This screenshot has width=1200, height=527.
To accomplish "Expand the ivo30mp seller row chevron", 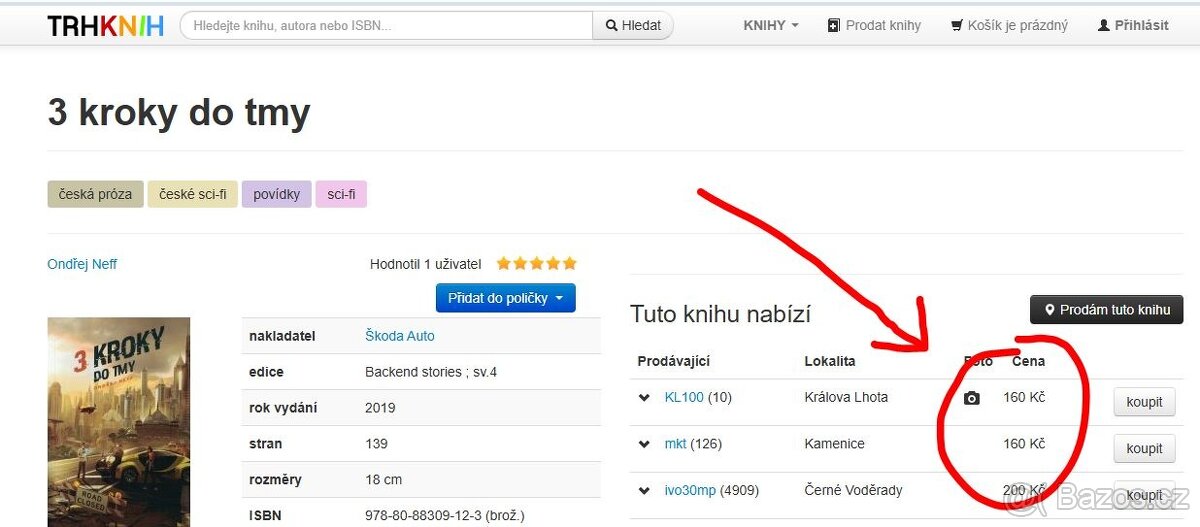I will click(x=645, y=490).
